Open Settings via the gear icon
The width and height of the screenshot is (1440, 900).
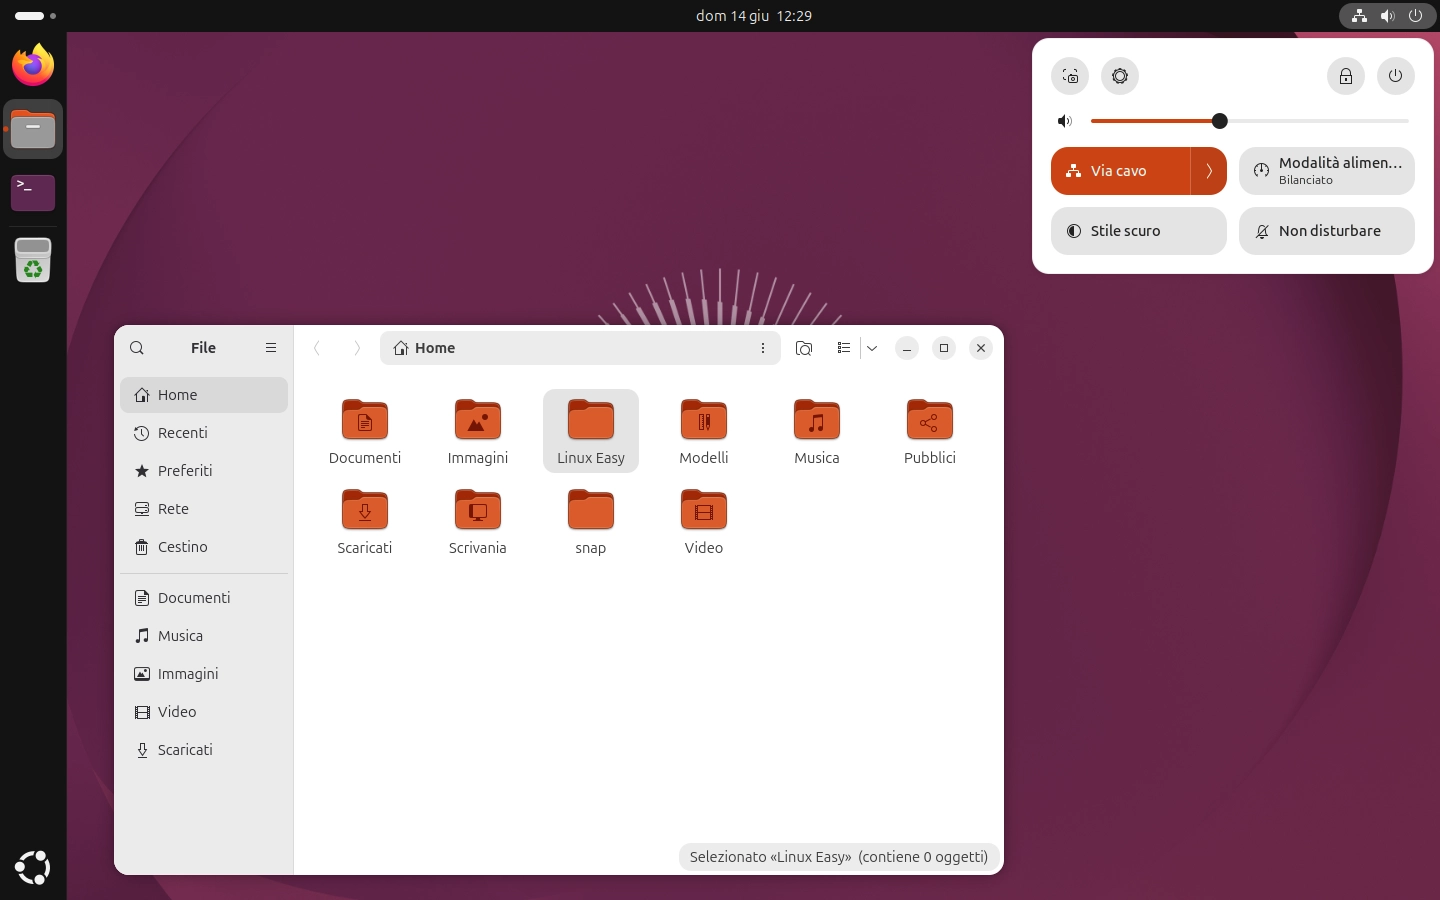1120,76
